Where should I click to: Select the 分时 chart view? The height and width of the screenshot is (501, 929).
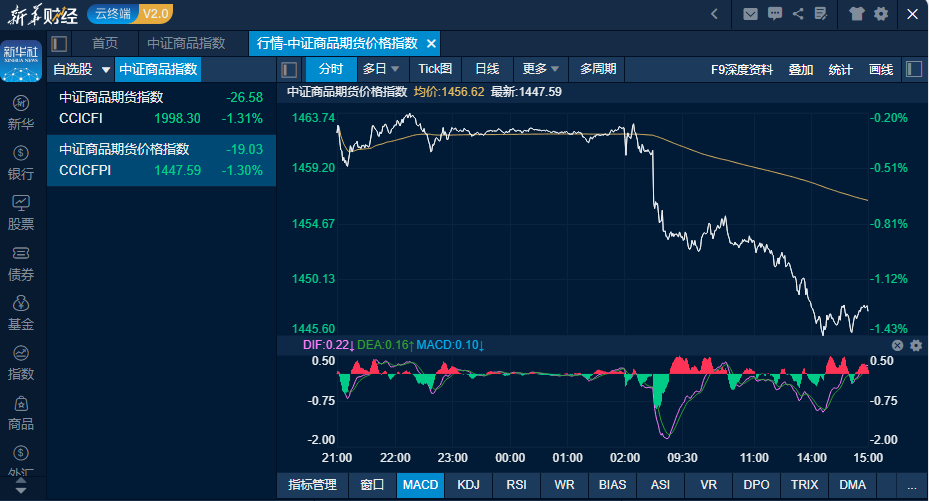[331, 69]
